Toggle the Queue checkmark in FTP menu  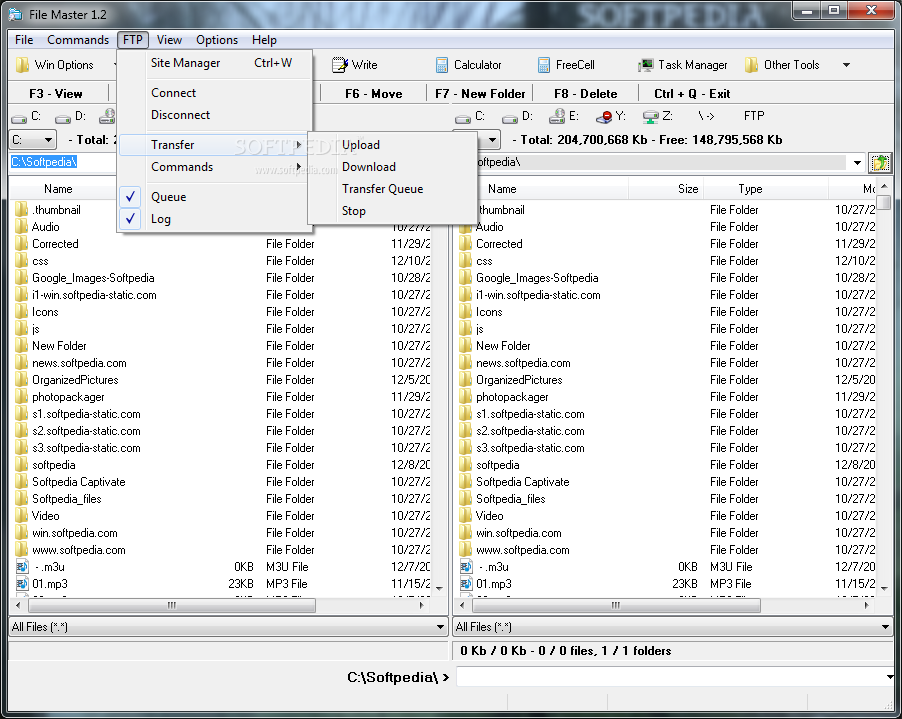(131, 197)
